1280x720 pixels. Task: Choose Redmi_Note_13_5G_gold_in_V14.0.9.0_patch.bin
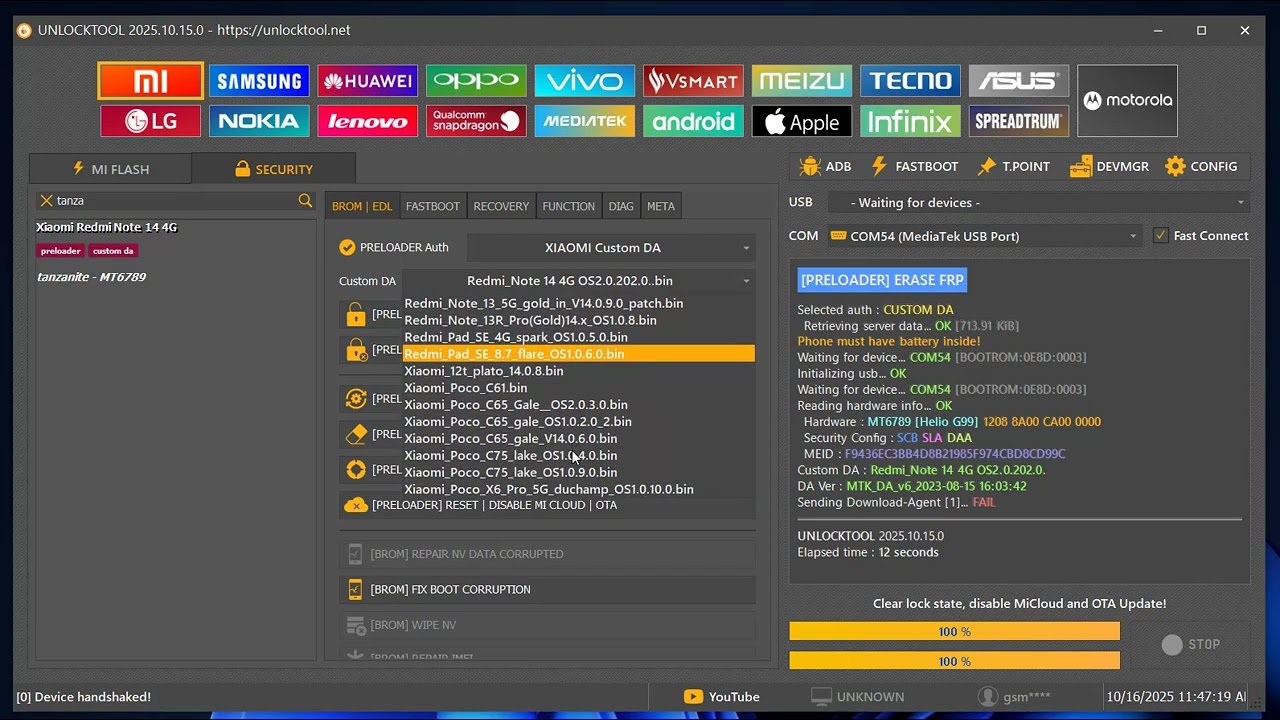click(x=579, y=303)
